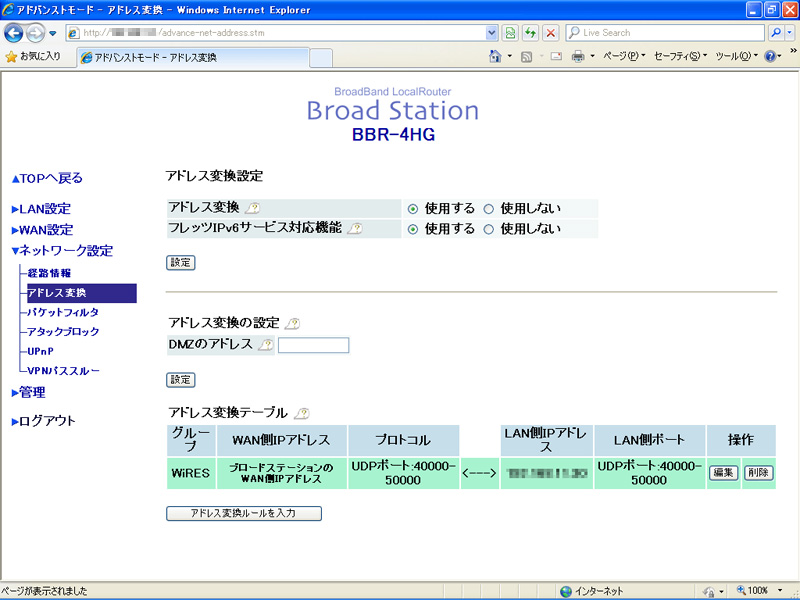
Task: Click the Help question mark icon
Action: (770, 56)
